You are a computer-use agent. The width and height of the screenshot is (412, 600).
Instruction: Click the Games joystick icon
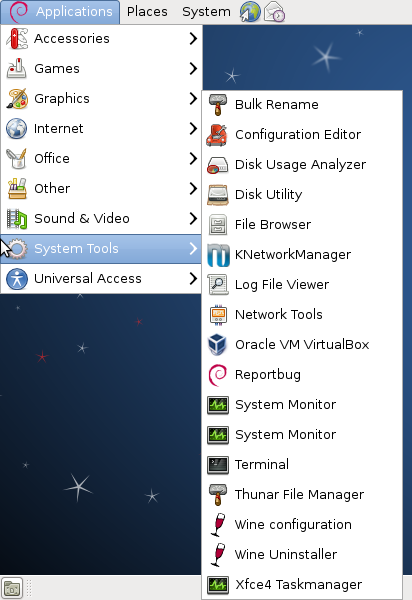(17, 68)
